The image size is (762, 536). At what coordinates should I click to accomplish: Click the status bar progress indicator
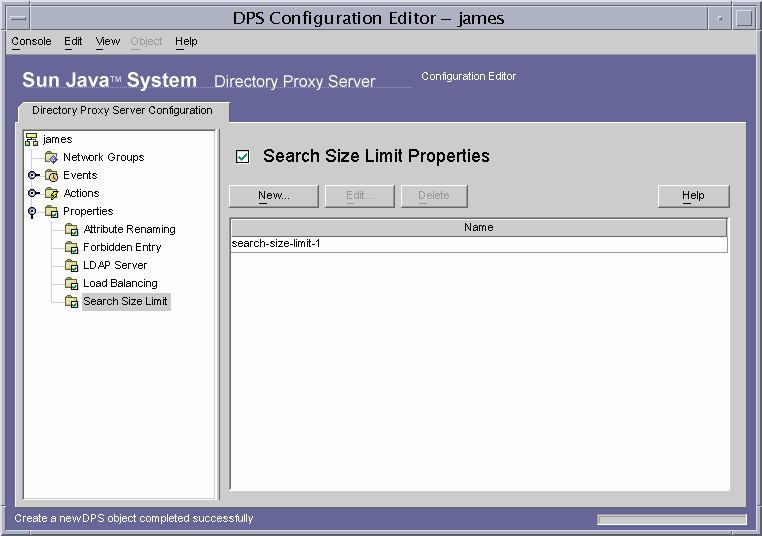(672, 519)
